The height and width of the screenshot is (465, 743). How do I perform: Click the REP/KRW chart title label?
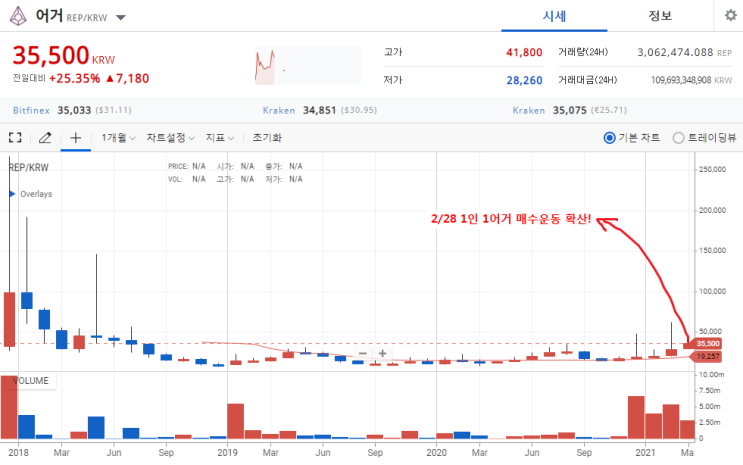[29, 167]
